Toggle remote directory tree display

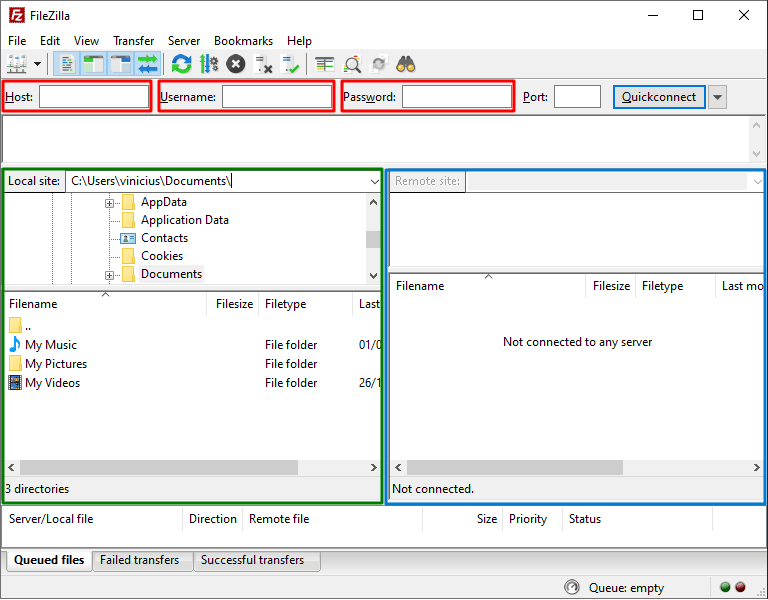pos(120,64)
